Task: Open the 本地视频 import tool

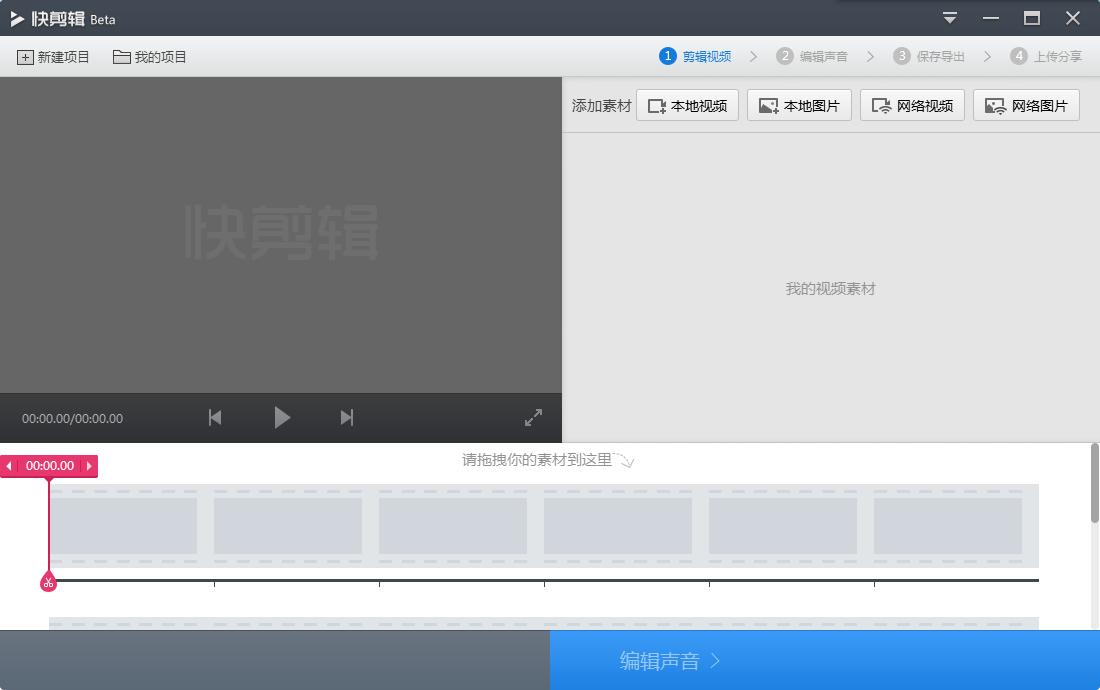Action: click(687, 105)
